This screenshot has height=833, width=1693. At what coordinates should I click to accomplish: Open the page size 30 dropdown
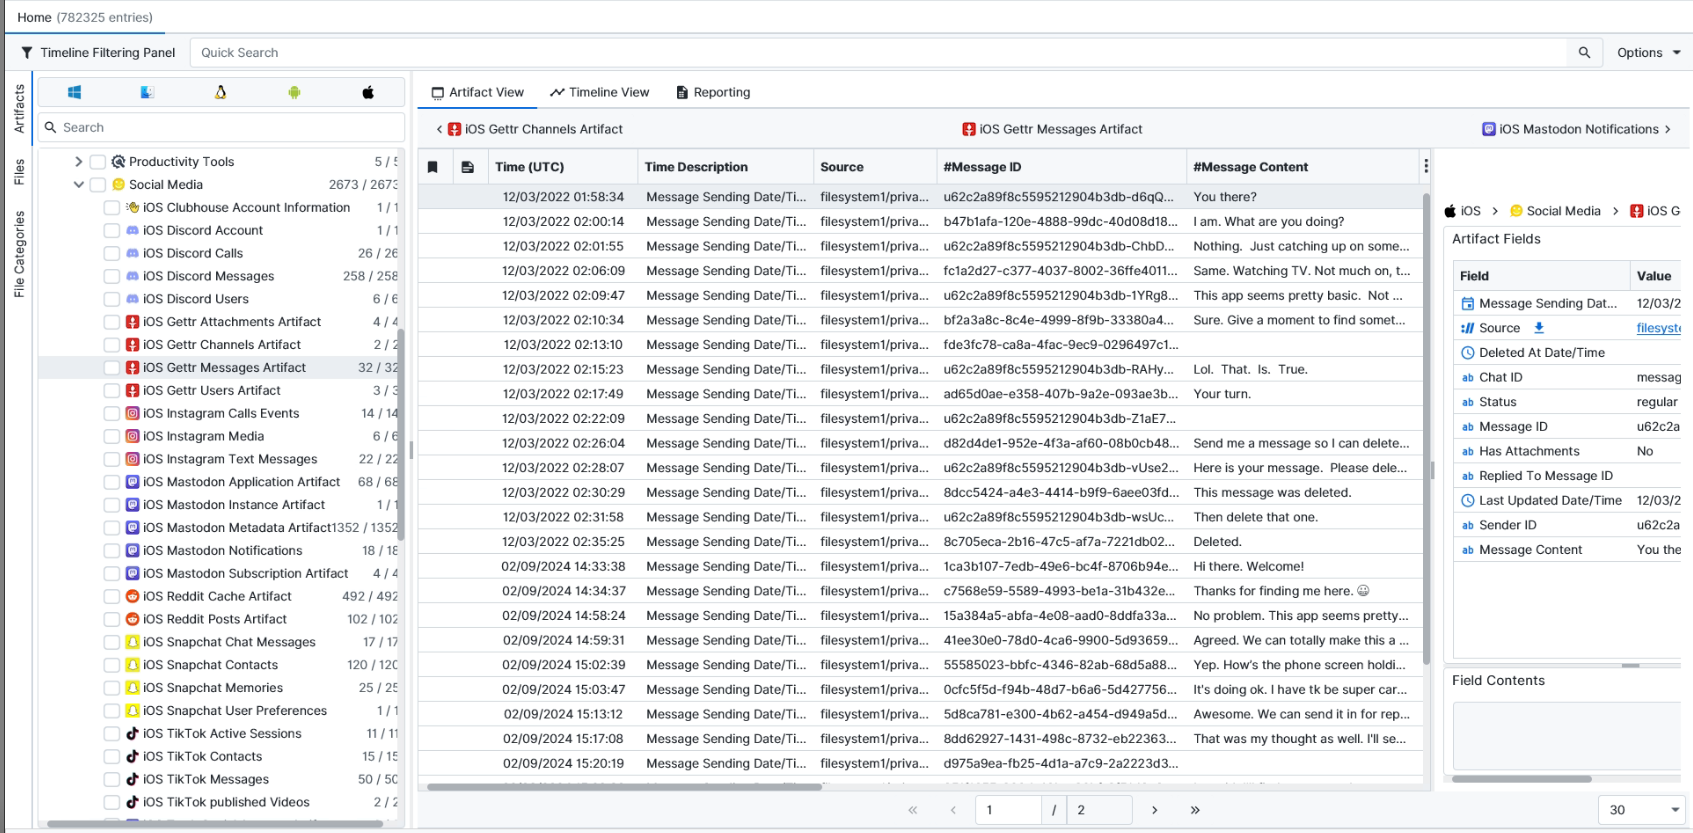(x=1641, y=810)
